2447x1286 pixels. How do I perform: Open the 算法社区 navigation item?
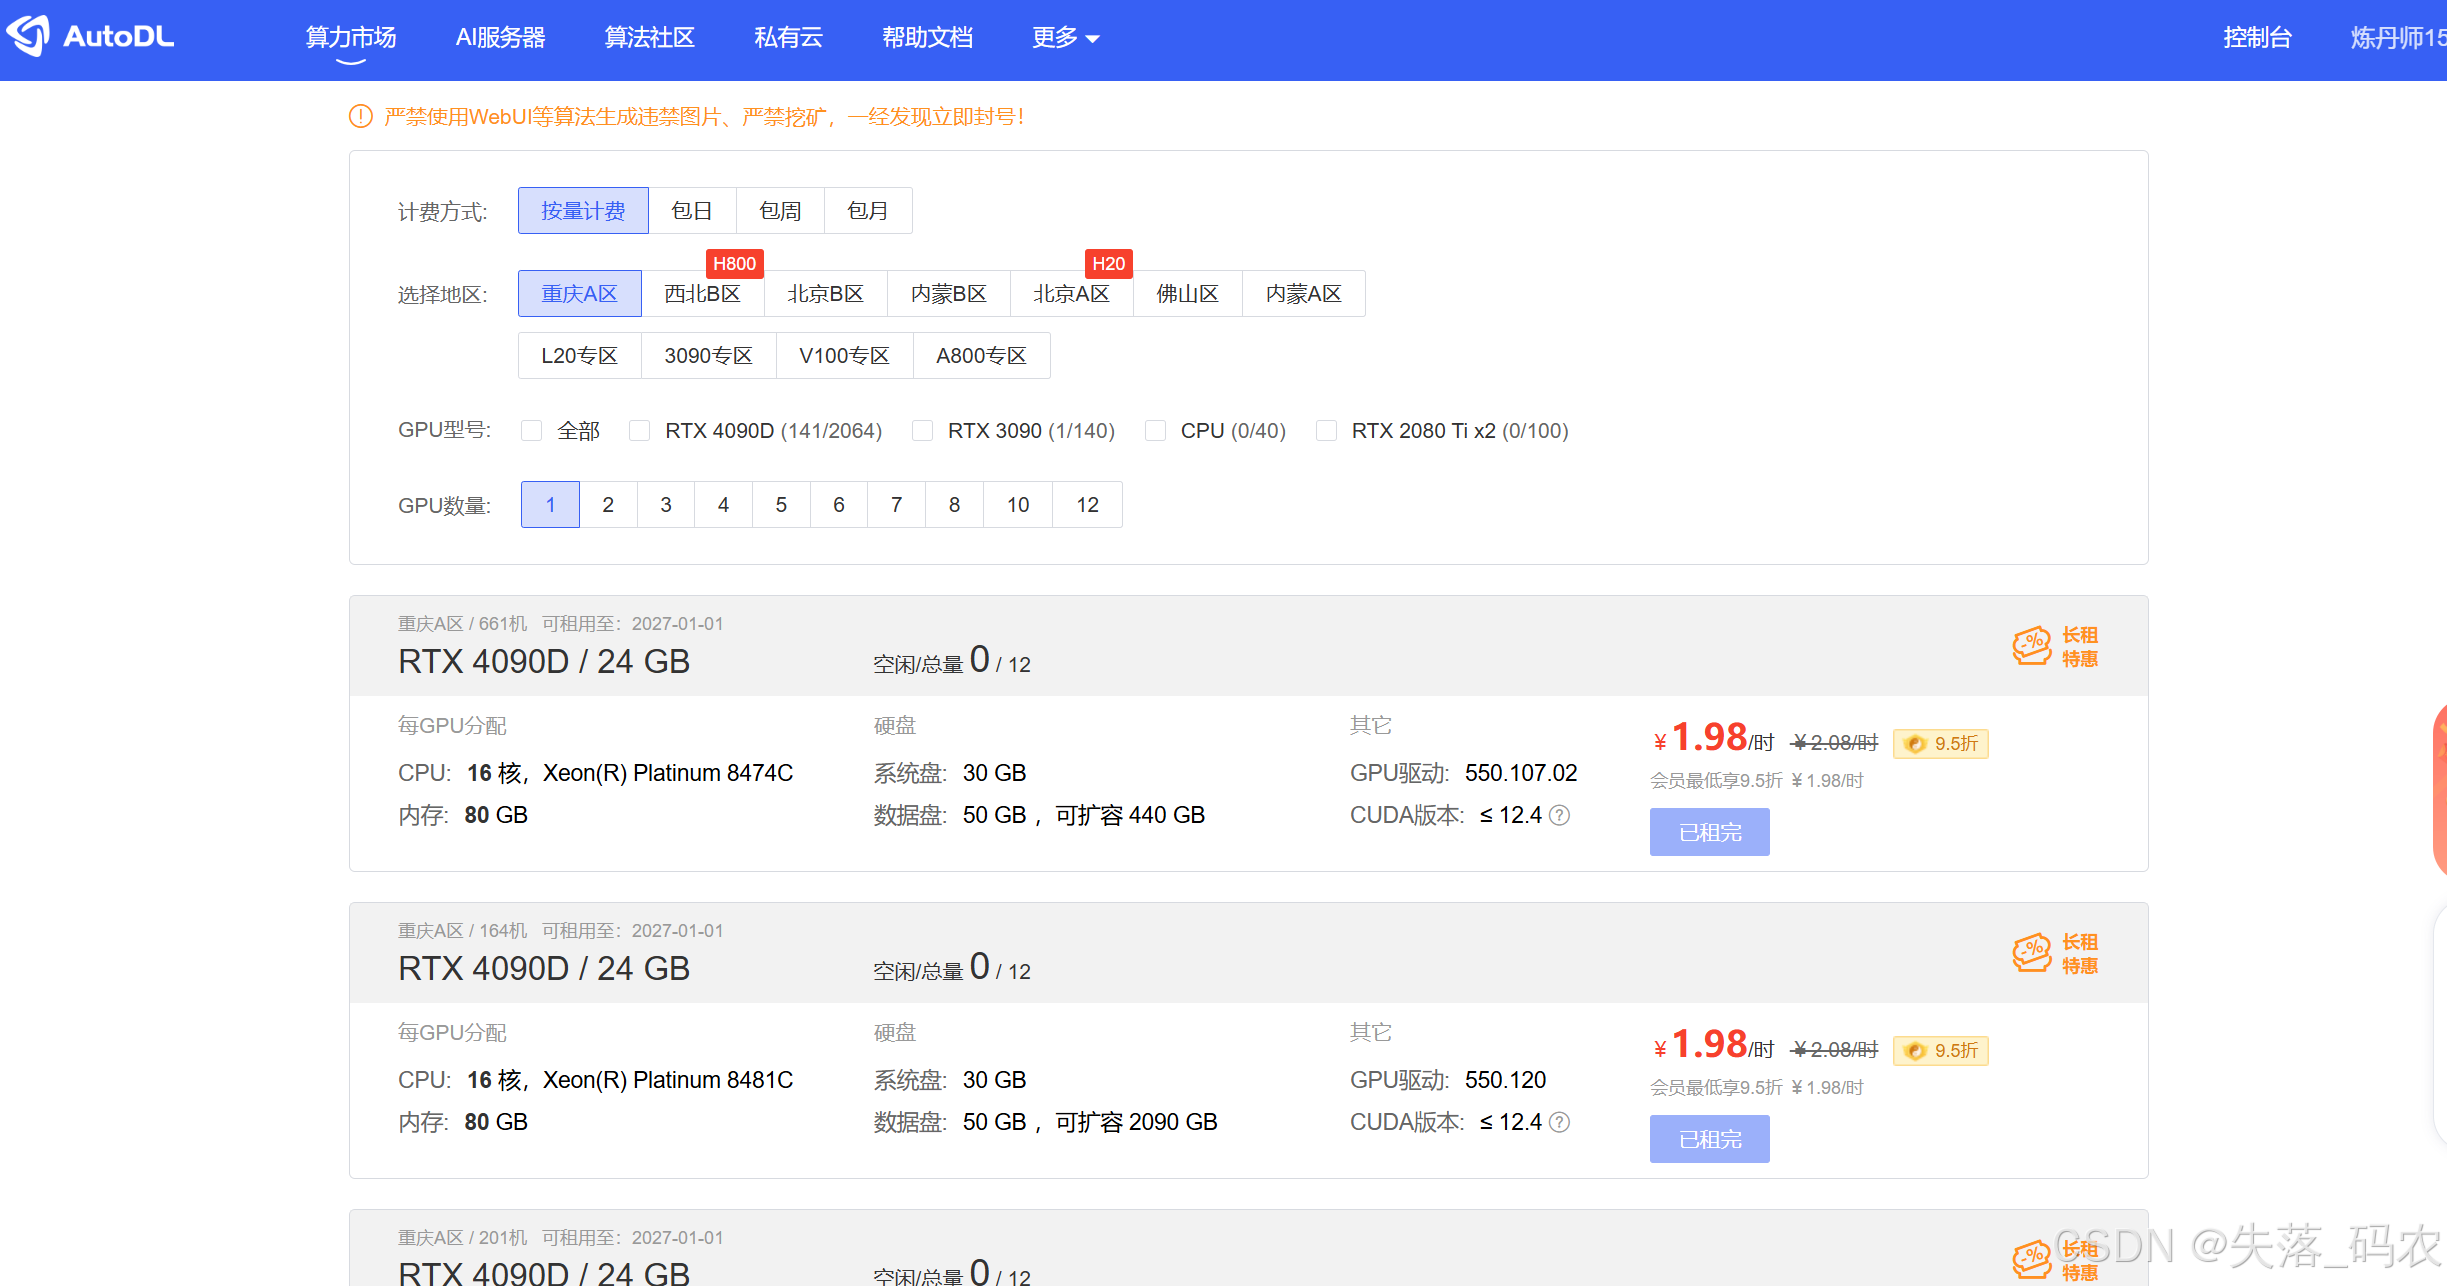point(650,38)
